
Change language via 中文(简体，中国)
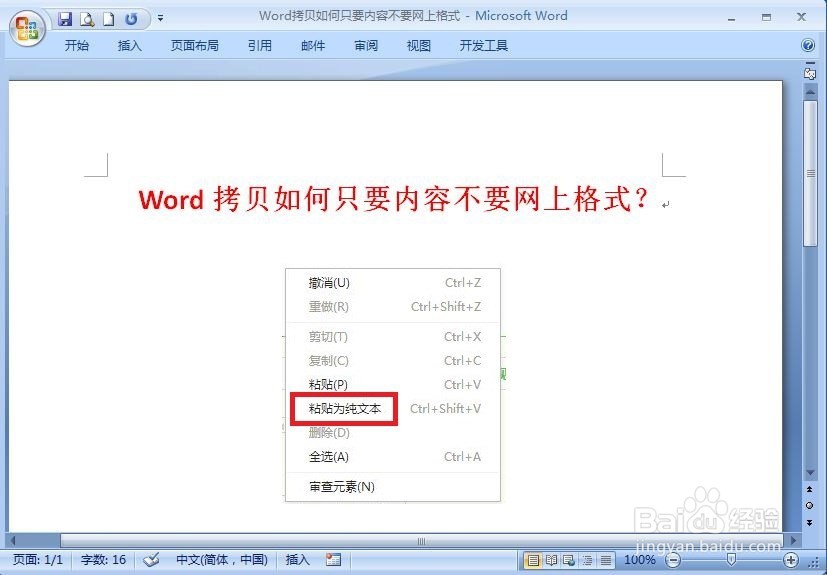coord(222,560)
